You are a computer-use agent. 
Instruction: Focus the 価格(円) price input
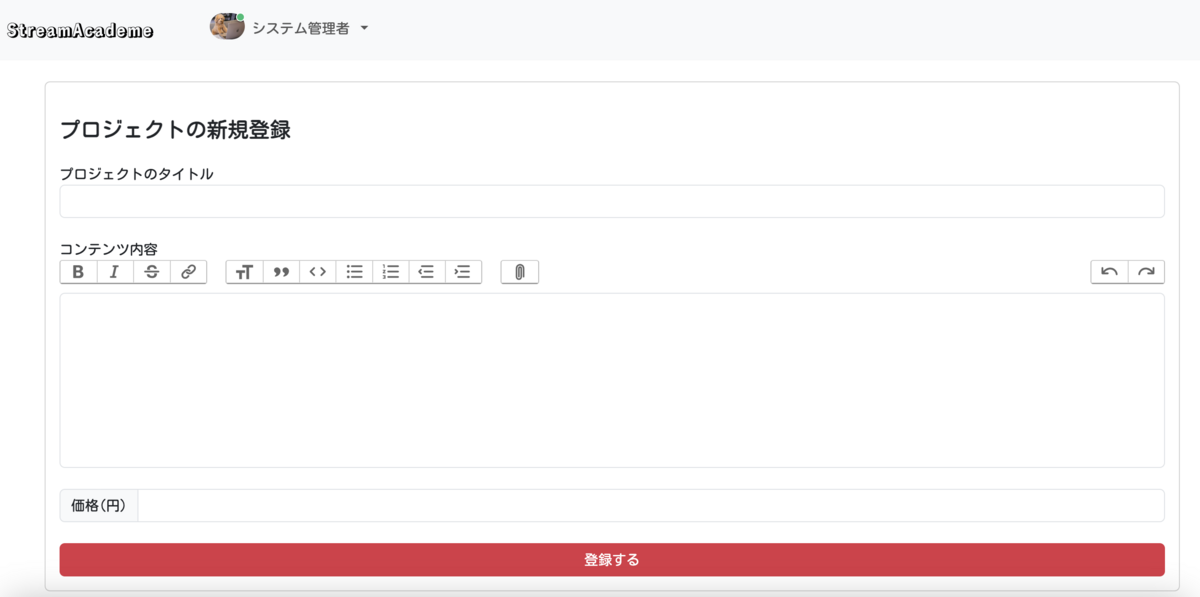tap(651, 505)
